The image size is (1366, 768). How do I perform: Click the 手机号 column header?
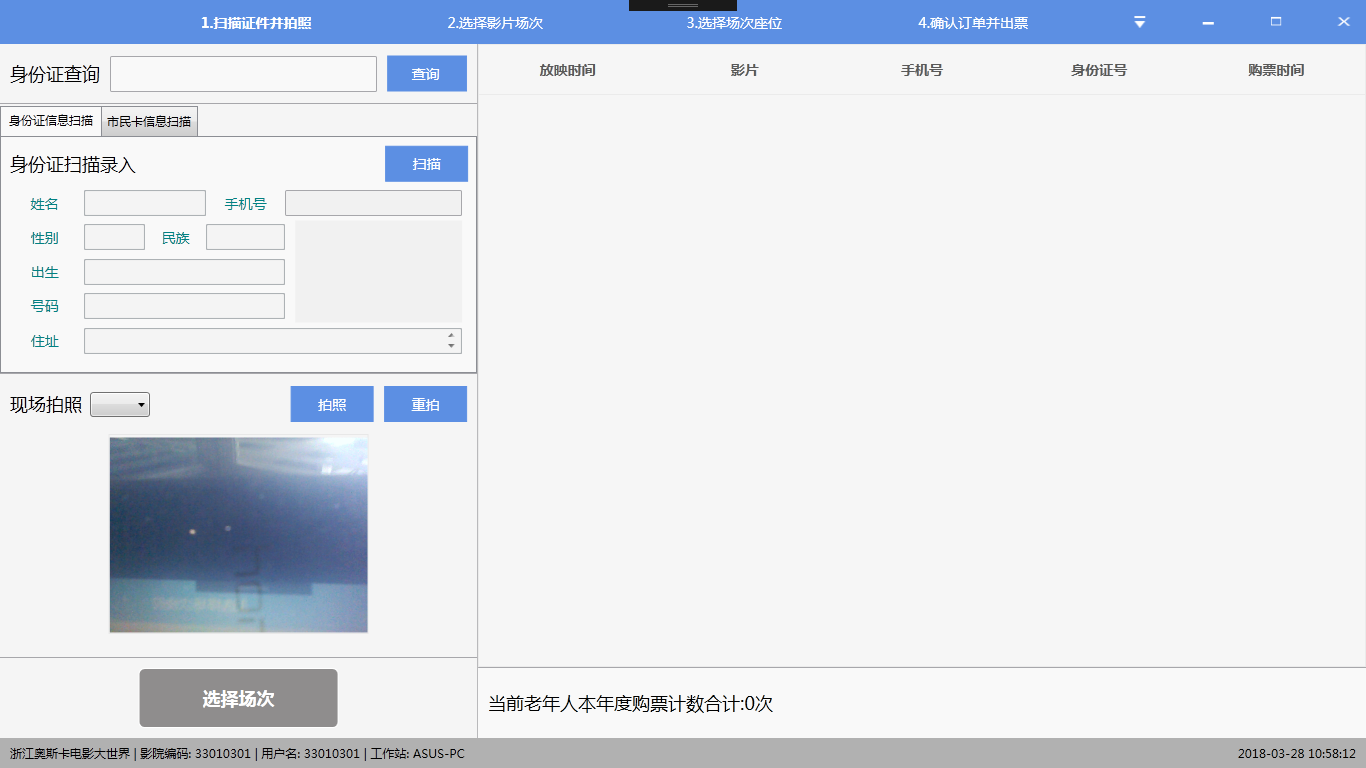point(921,70)
